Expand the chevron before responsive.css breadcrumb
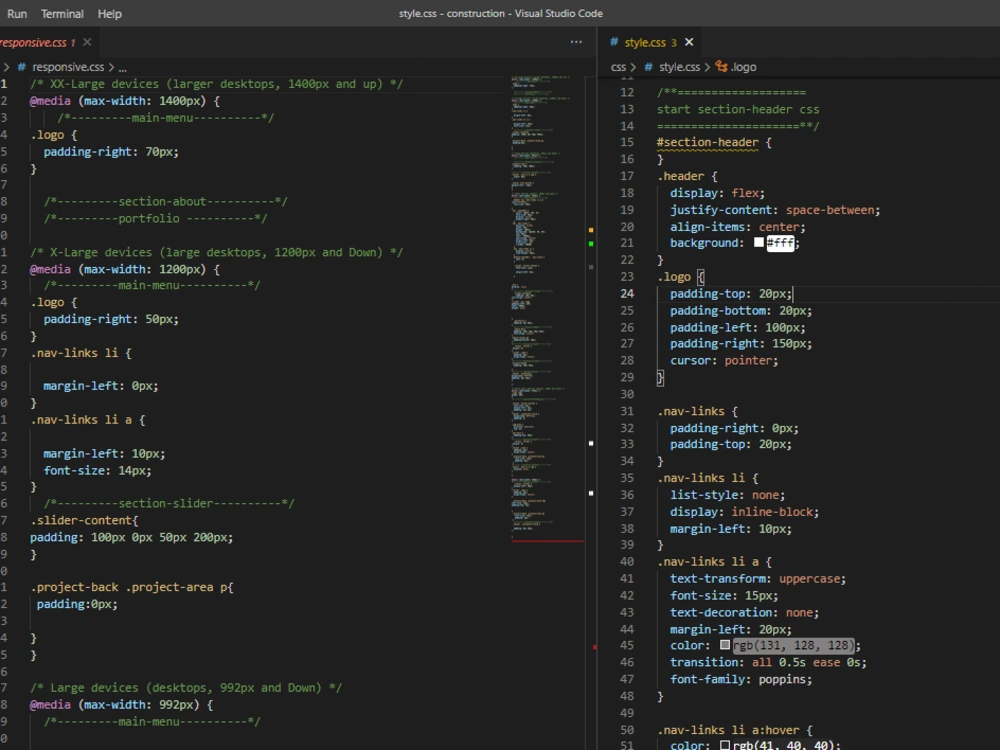1000x750 pixels. point(6,67)
